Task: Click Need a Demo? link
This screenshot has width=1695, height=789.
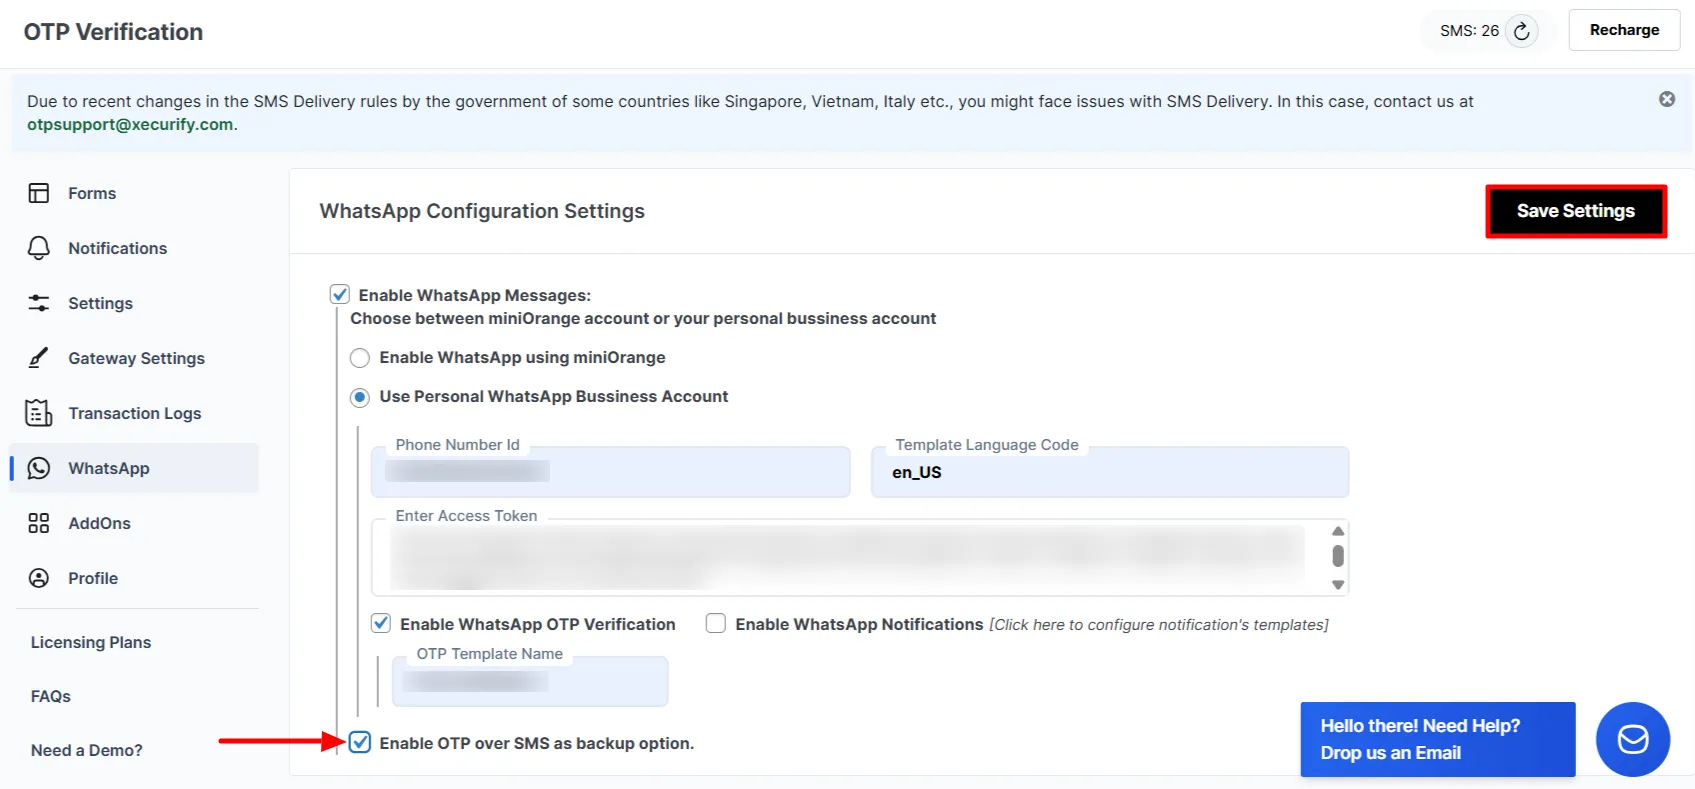Action: [87, 750]
